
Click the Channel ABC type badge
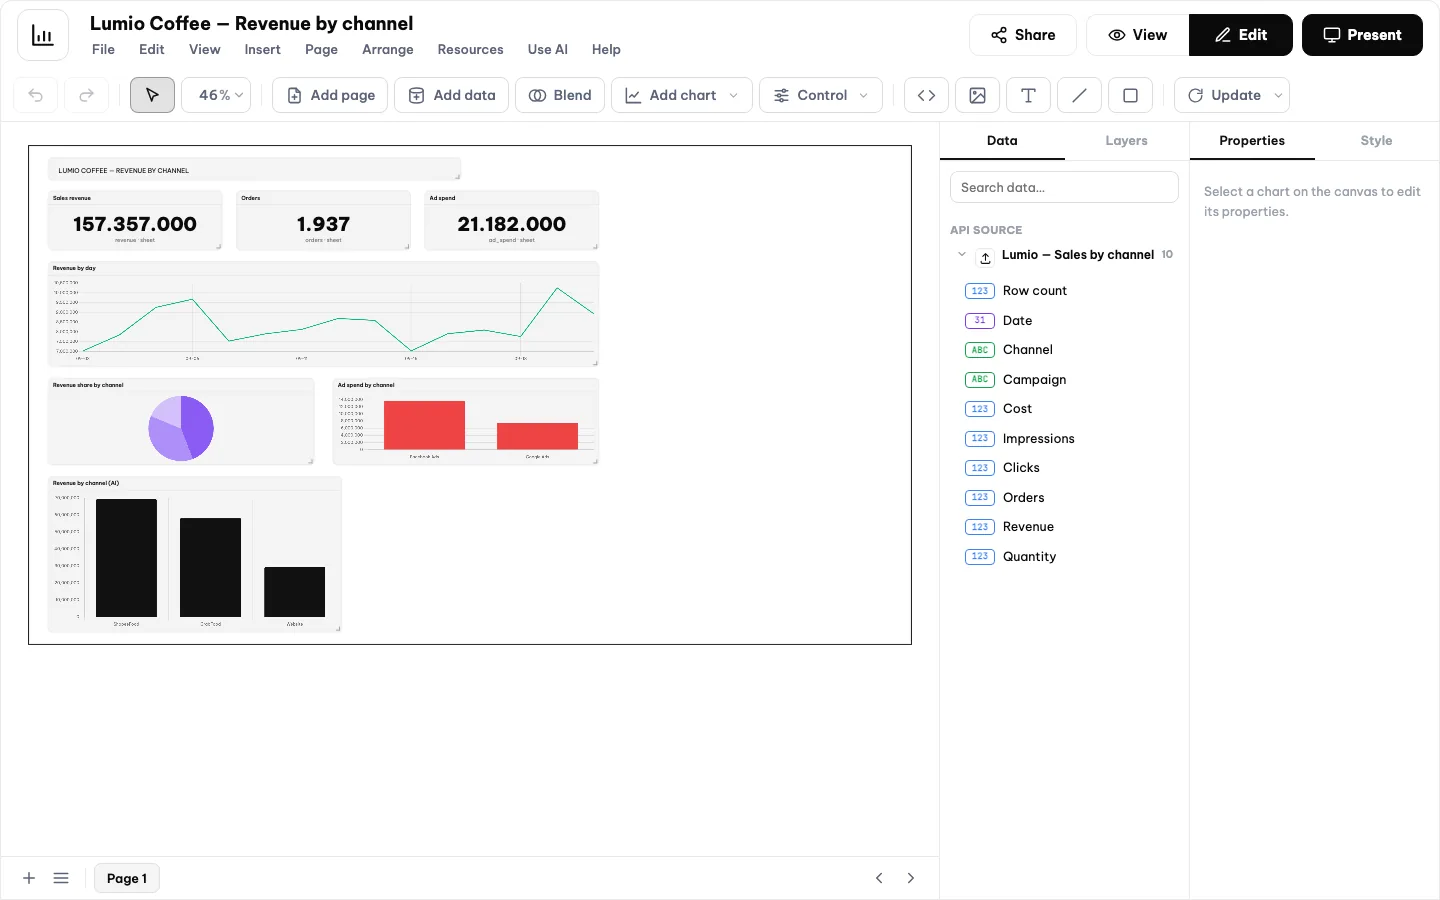pyautogui.click(x=980, y=350)
